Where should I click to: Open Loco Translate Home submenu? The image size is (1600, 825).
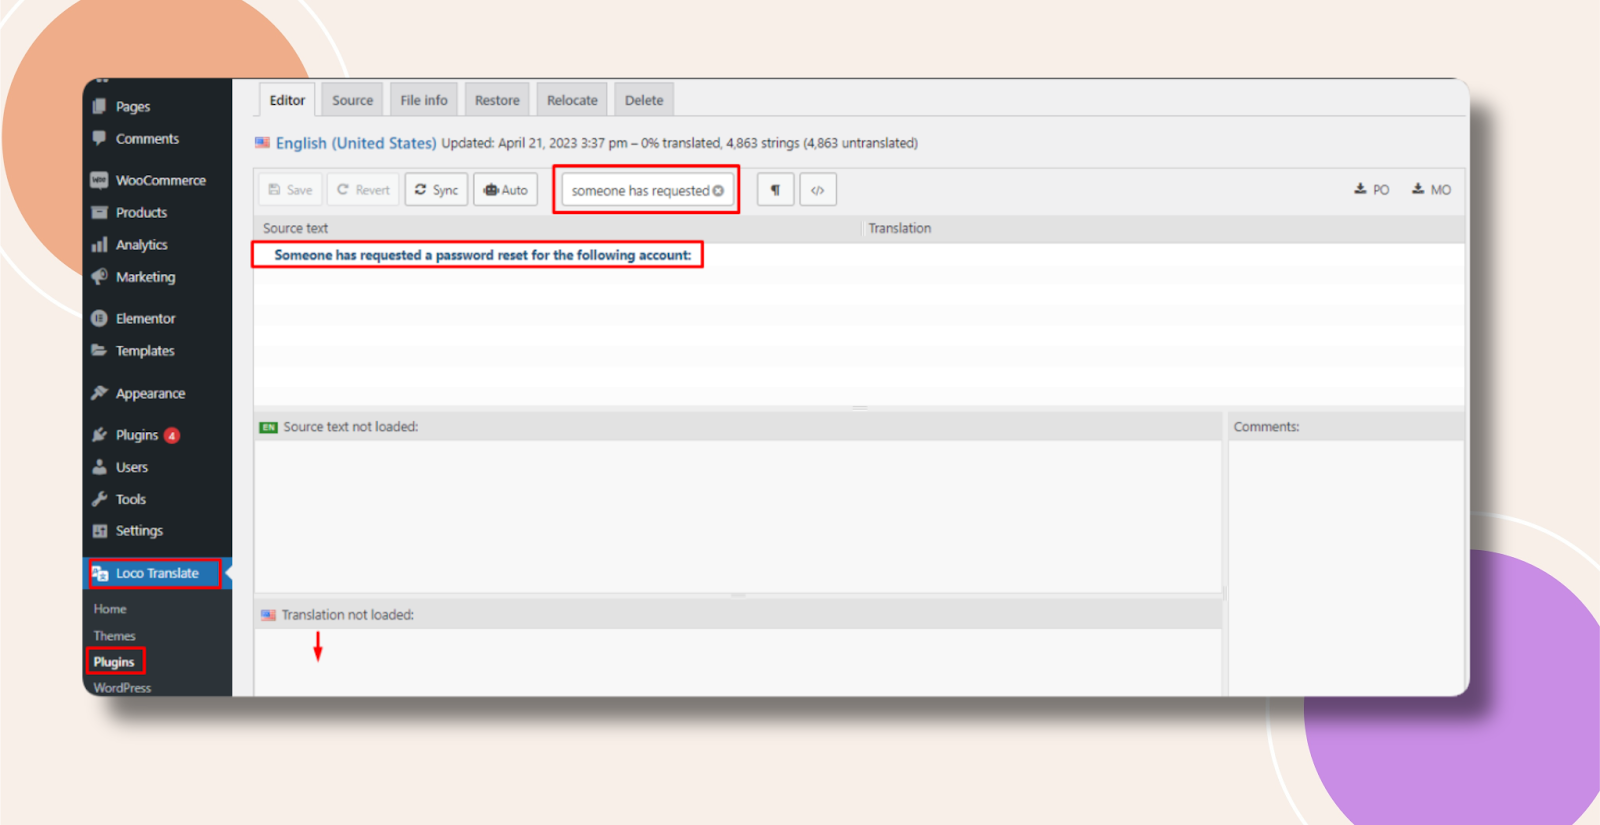110,609
